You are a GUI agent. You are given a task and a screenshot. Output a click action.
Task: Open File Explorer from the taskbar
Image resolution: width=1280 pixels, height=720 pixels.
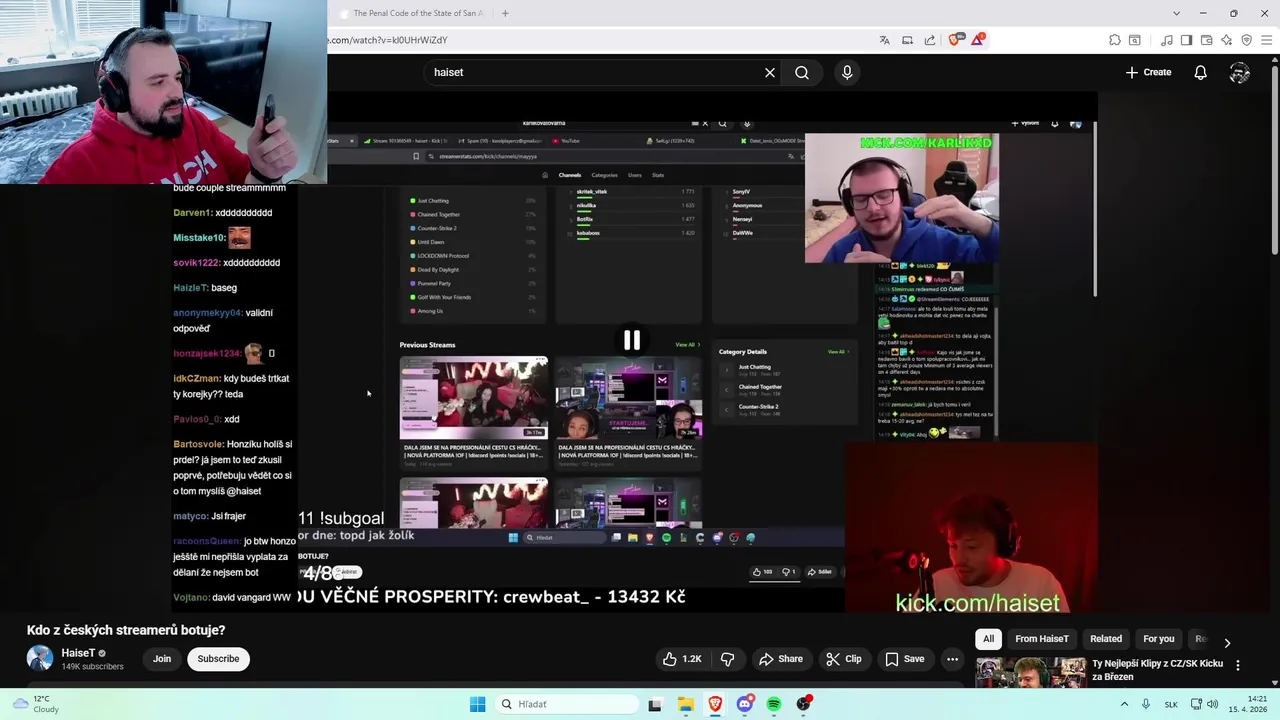[686, 704]
